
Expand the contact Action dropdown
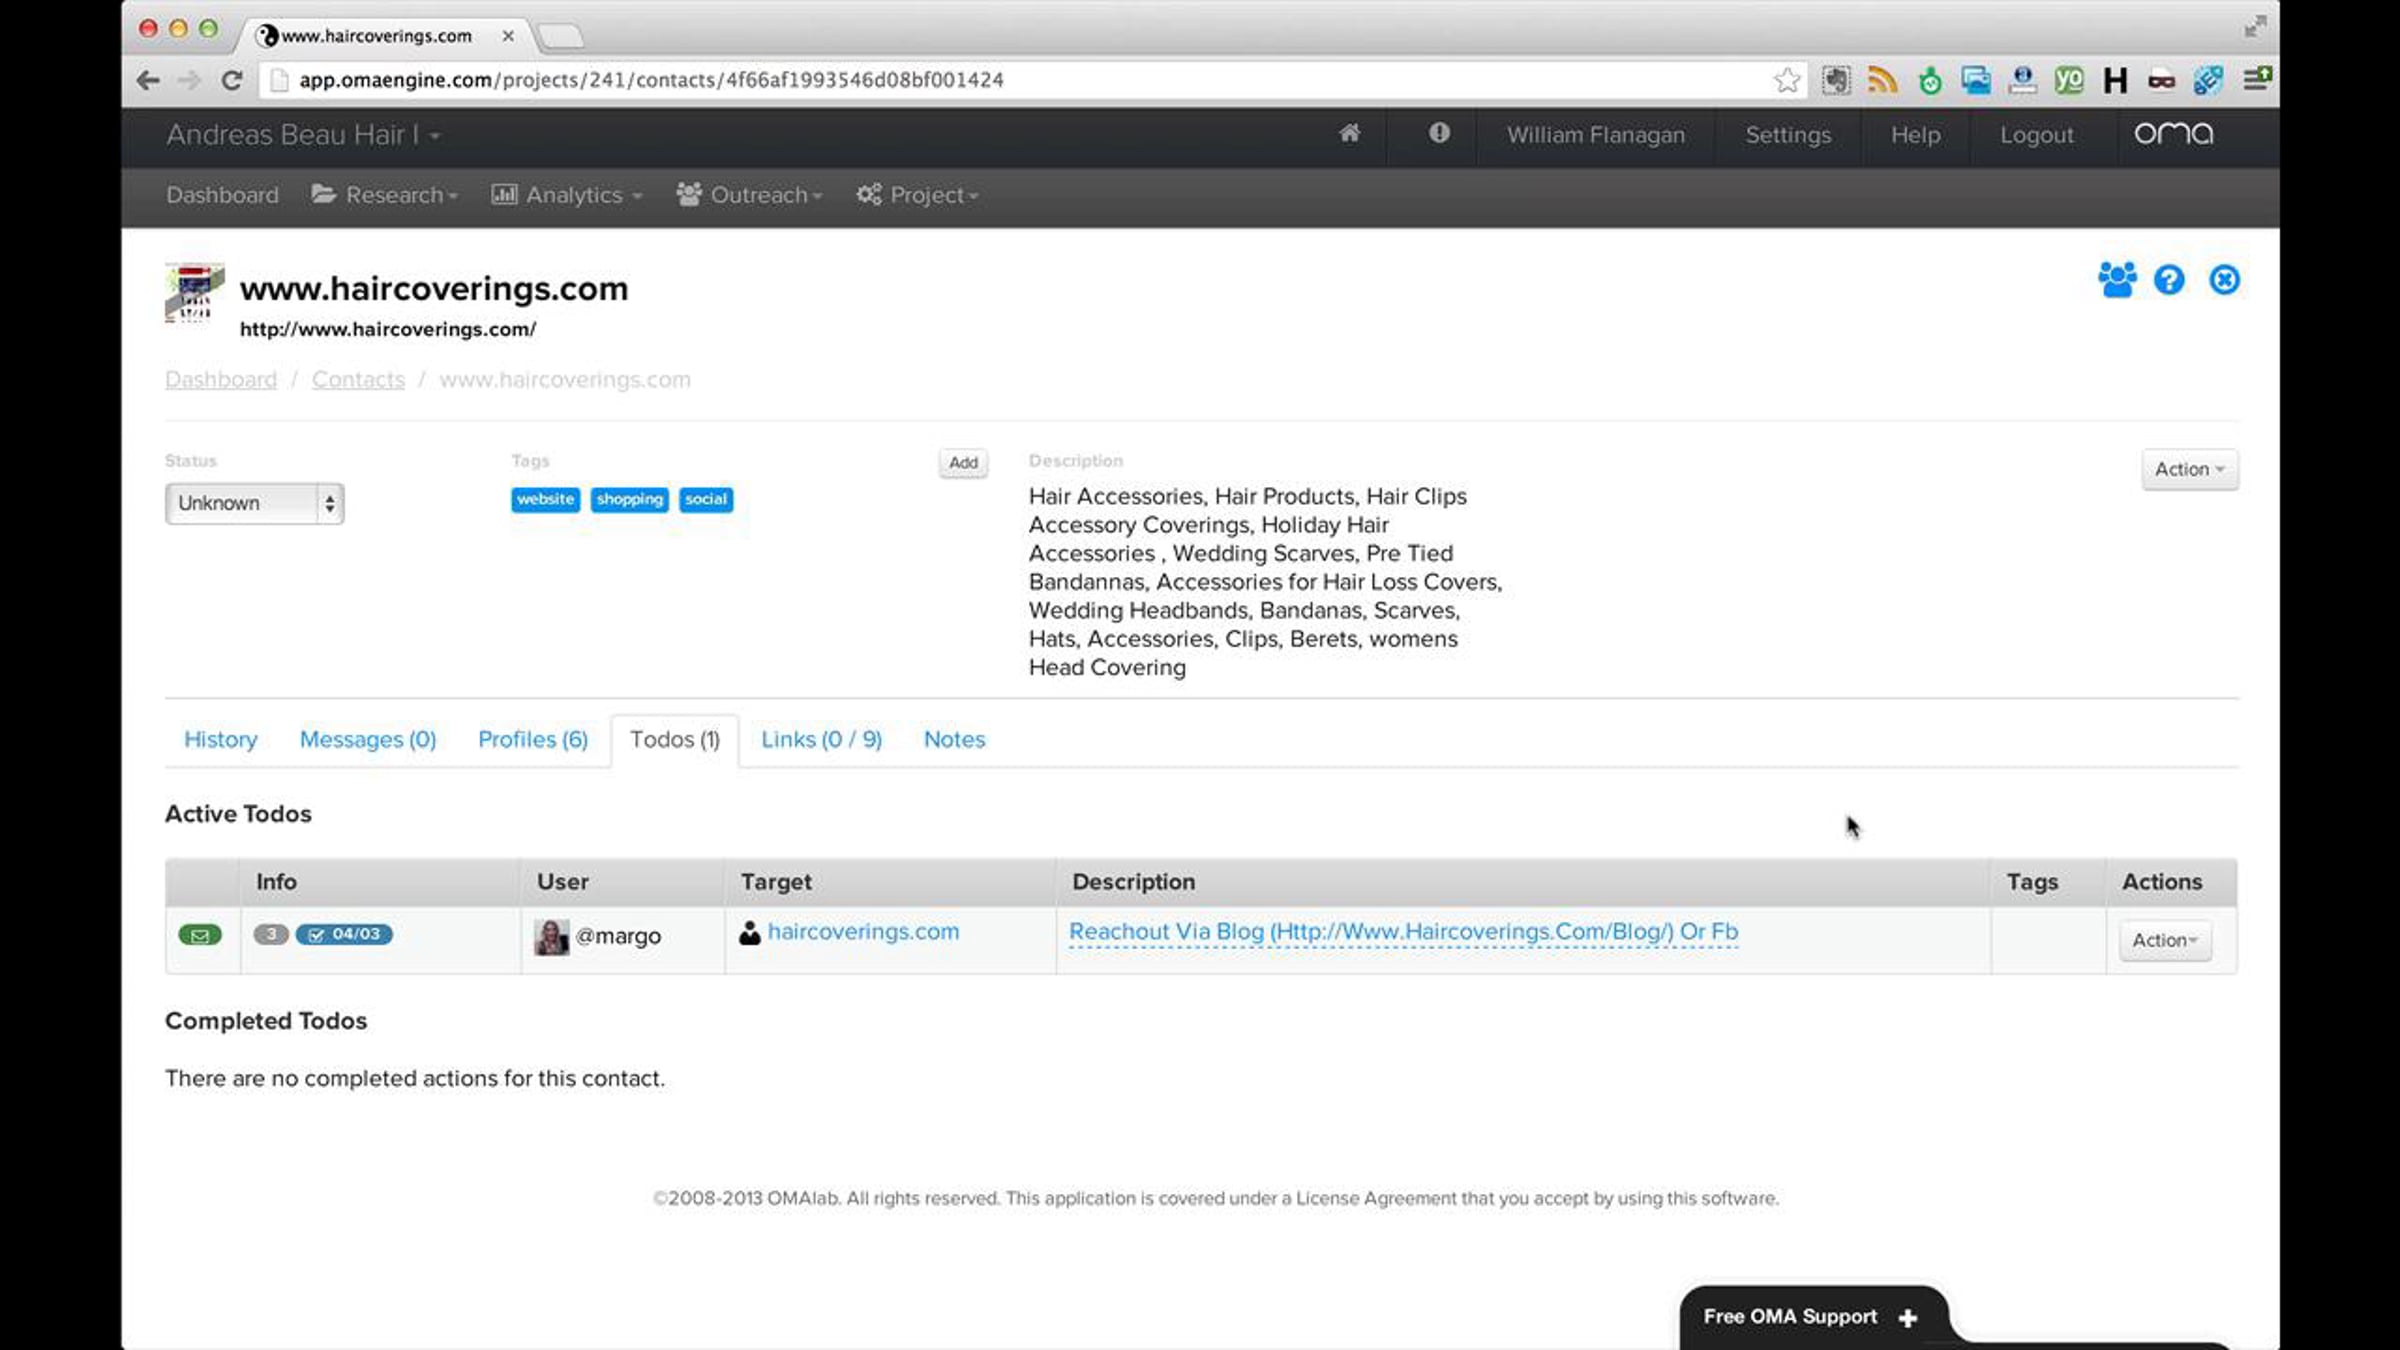click(x=2189, y=469)
